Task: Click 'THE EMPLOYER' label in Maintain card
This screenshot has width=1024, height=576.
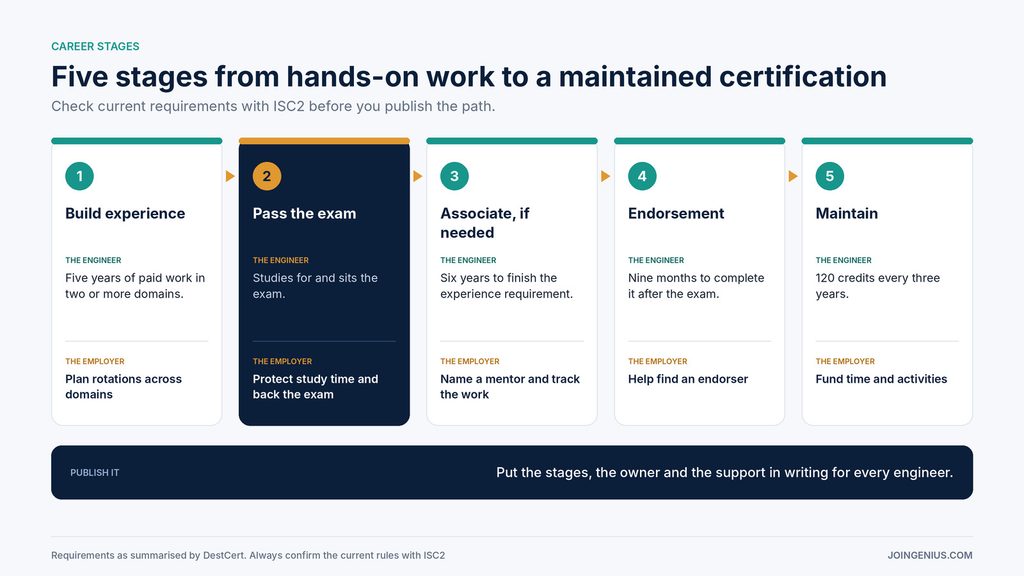Action: point(845,361)
